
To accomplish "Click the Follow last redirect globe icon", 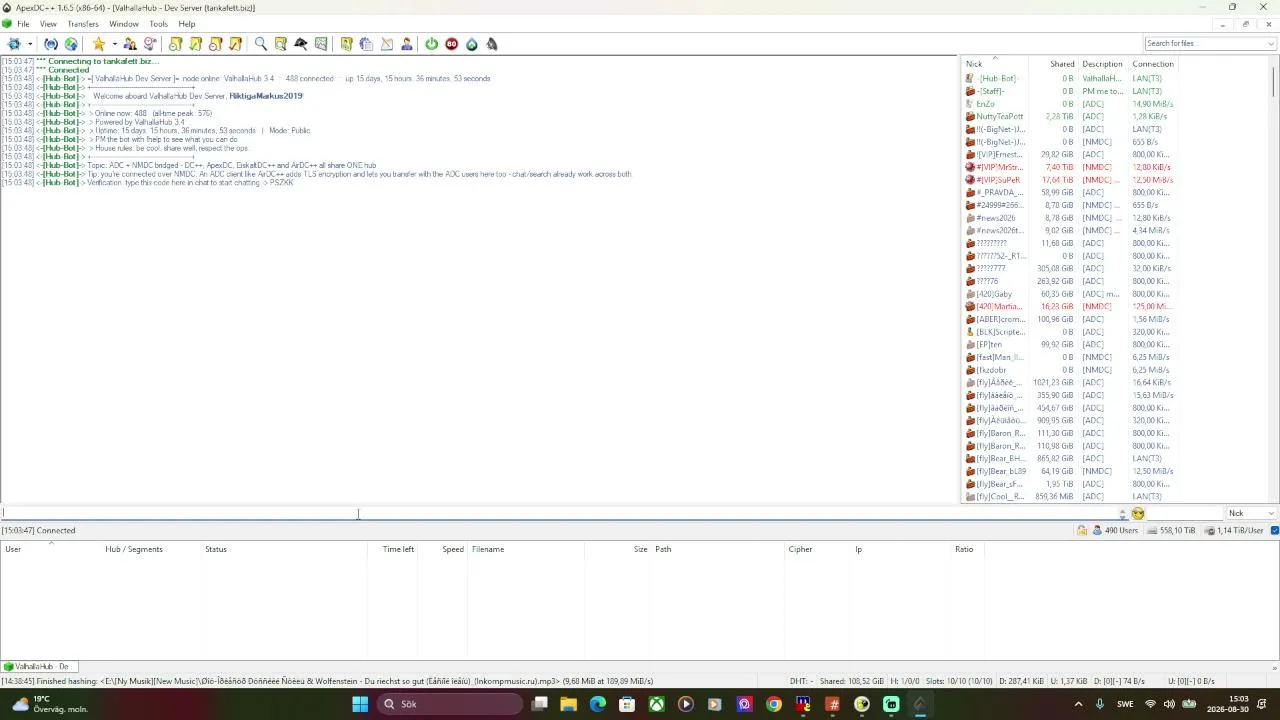I will point(71,44).
